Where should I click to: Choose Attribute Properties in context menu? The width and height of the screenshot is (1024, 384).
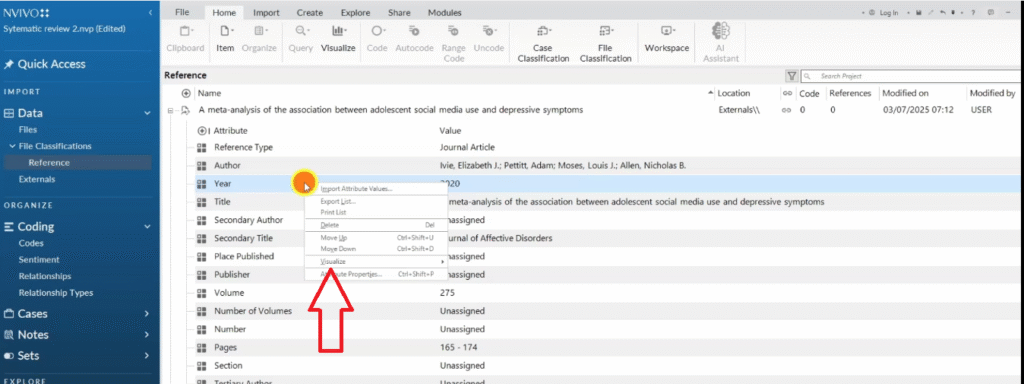point(376,274)
